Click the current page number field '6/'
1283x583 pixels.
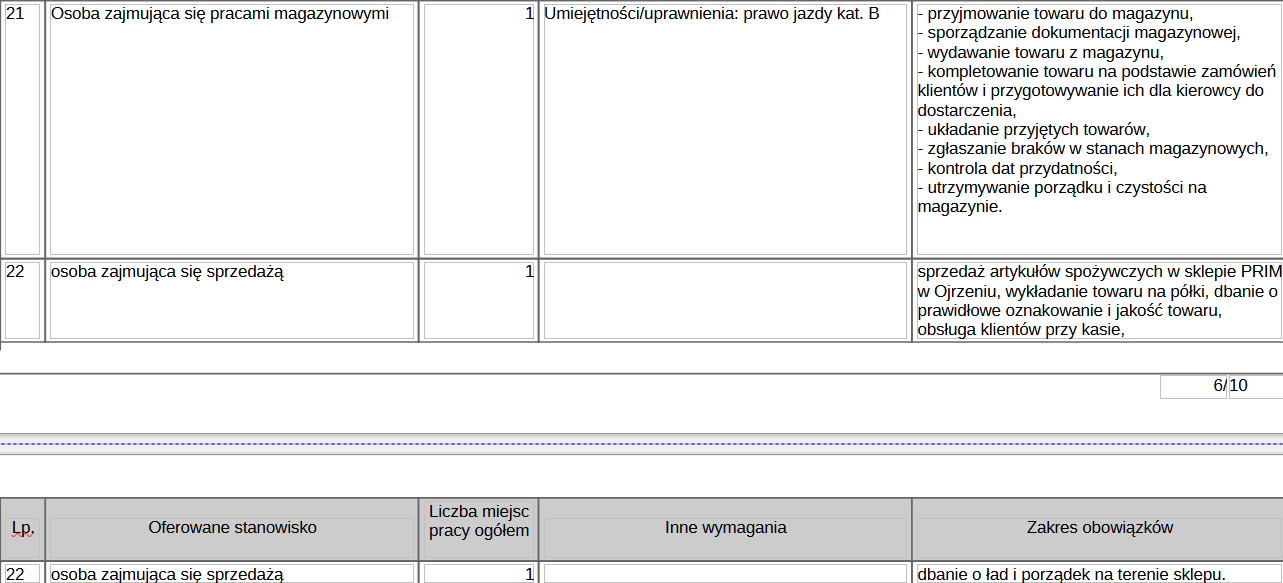[x=1193, y=387]
